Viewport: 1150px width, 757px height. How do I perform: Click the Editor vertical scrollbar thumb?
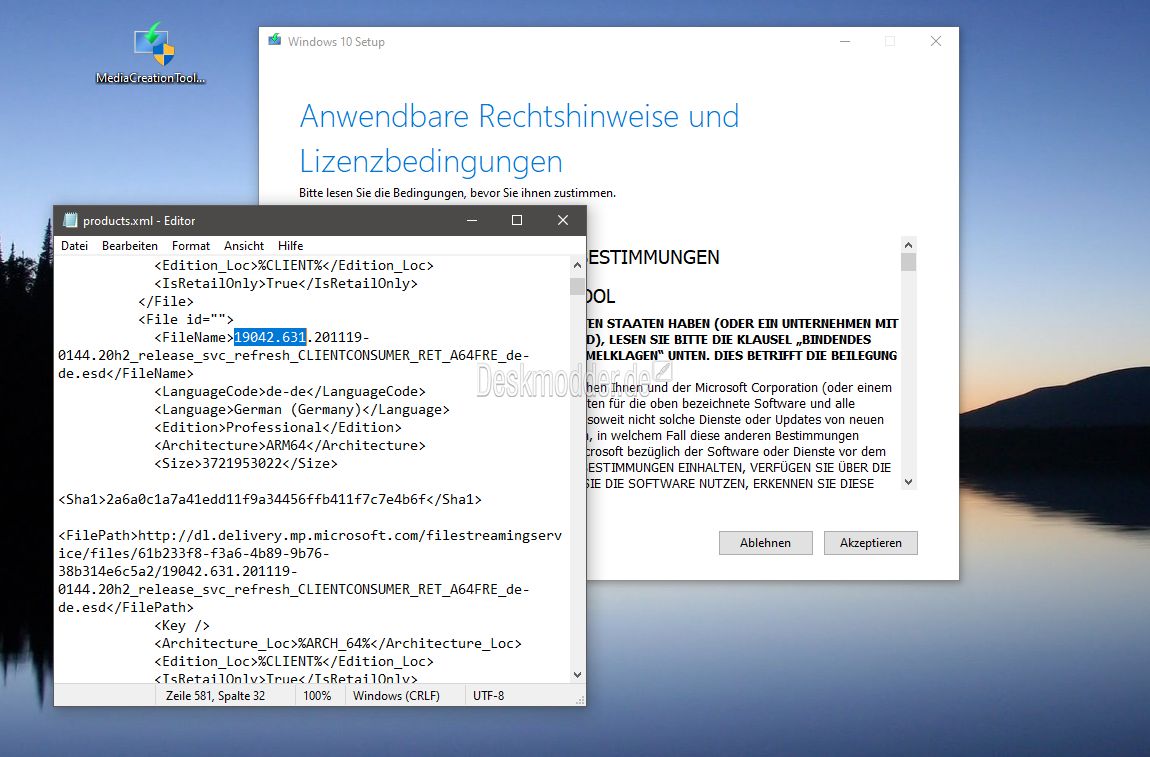pyautogui.click(x=577, y=286)
